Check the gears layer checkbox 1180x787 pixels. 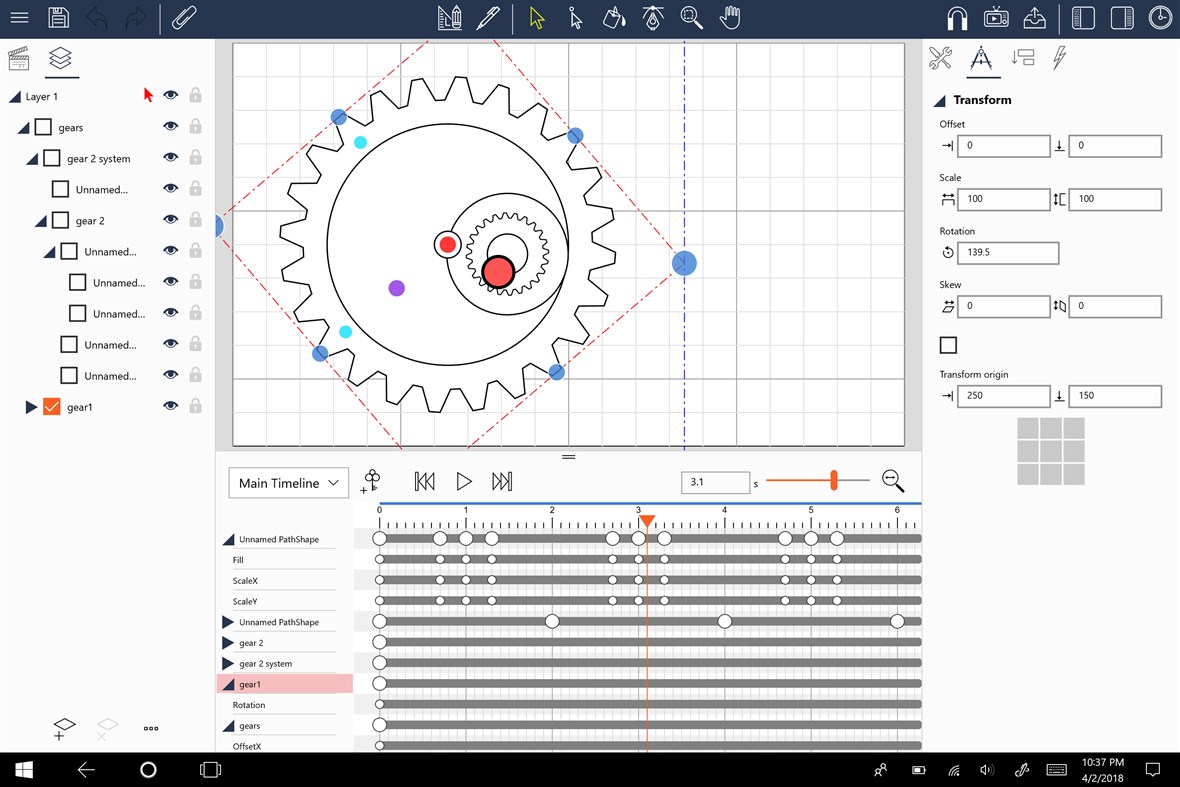point(43,127)
